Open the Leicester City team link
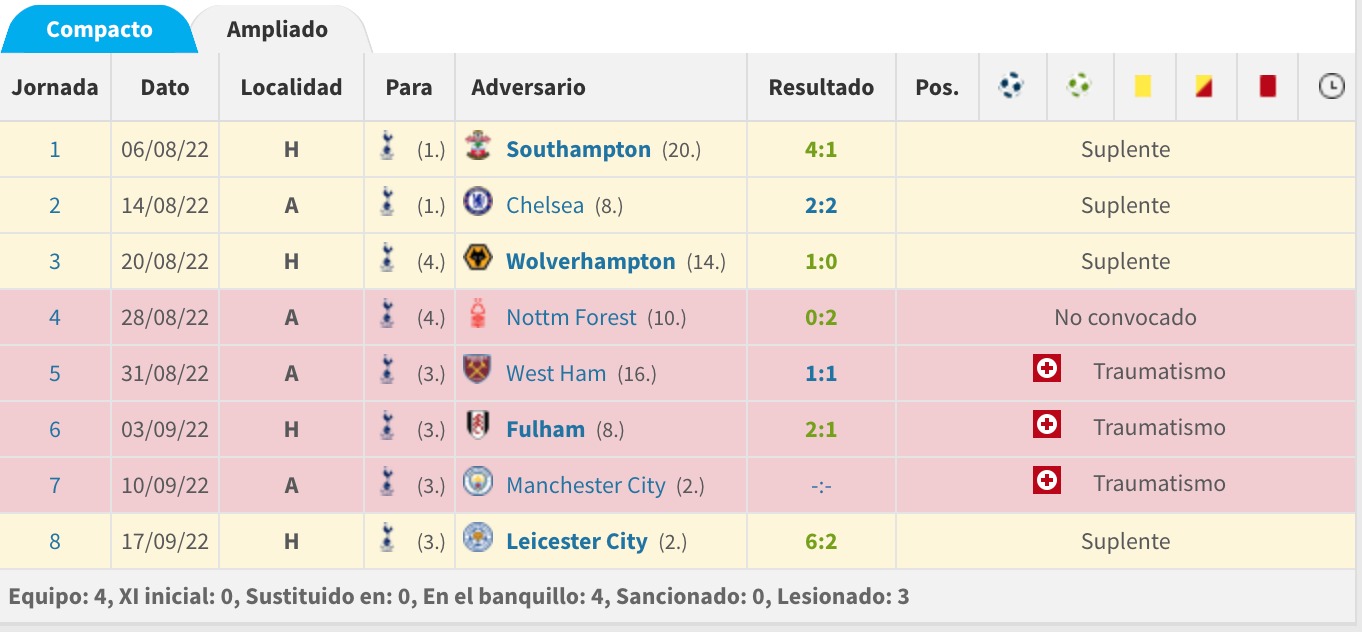The image size is (1362, 632). (x=577, y=542)
